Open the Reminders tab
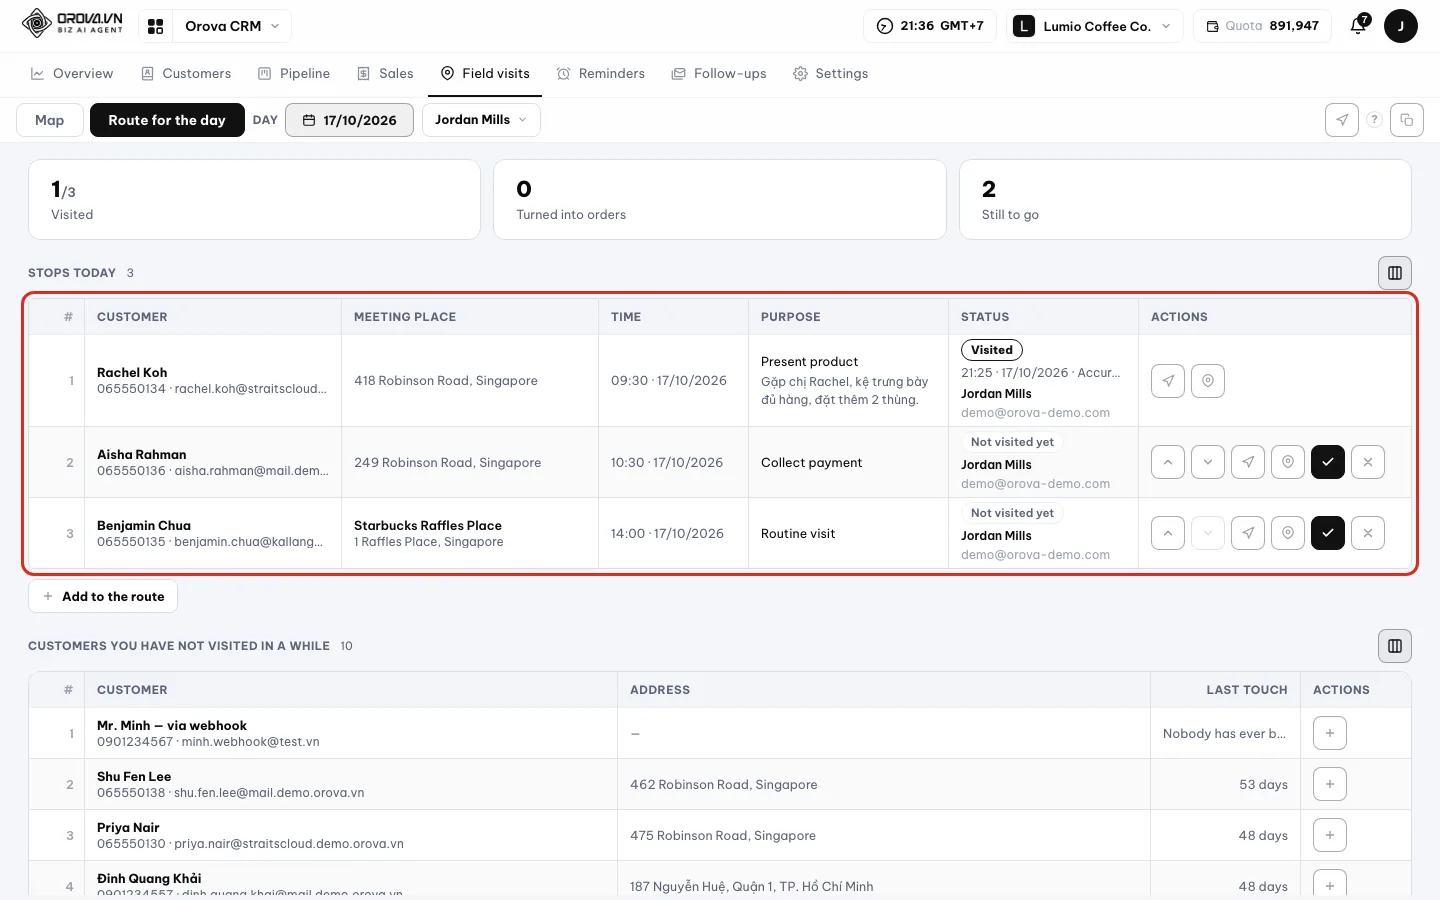The height and width of the screenshot is (900, 1440). coord(601,74)
